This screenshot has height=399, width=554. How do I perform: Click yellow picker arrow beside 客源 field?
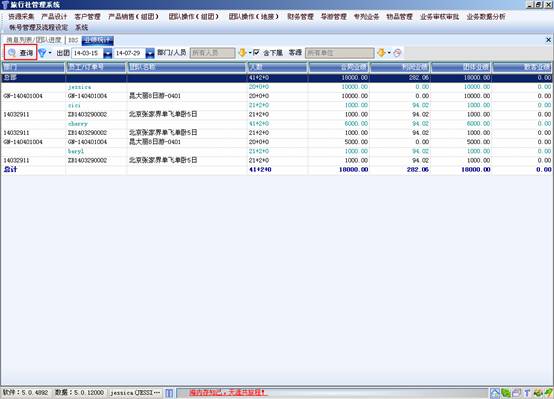tap(381, 53)
